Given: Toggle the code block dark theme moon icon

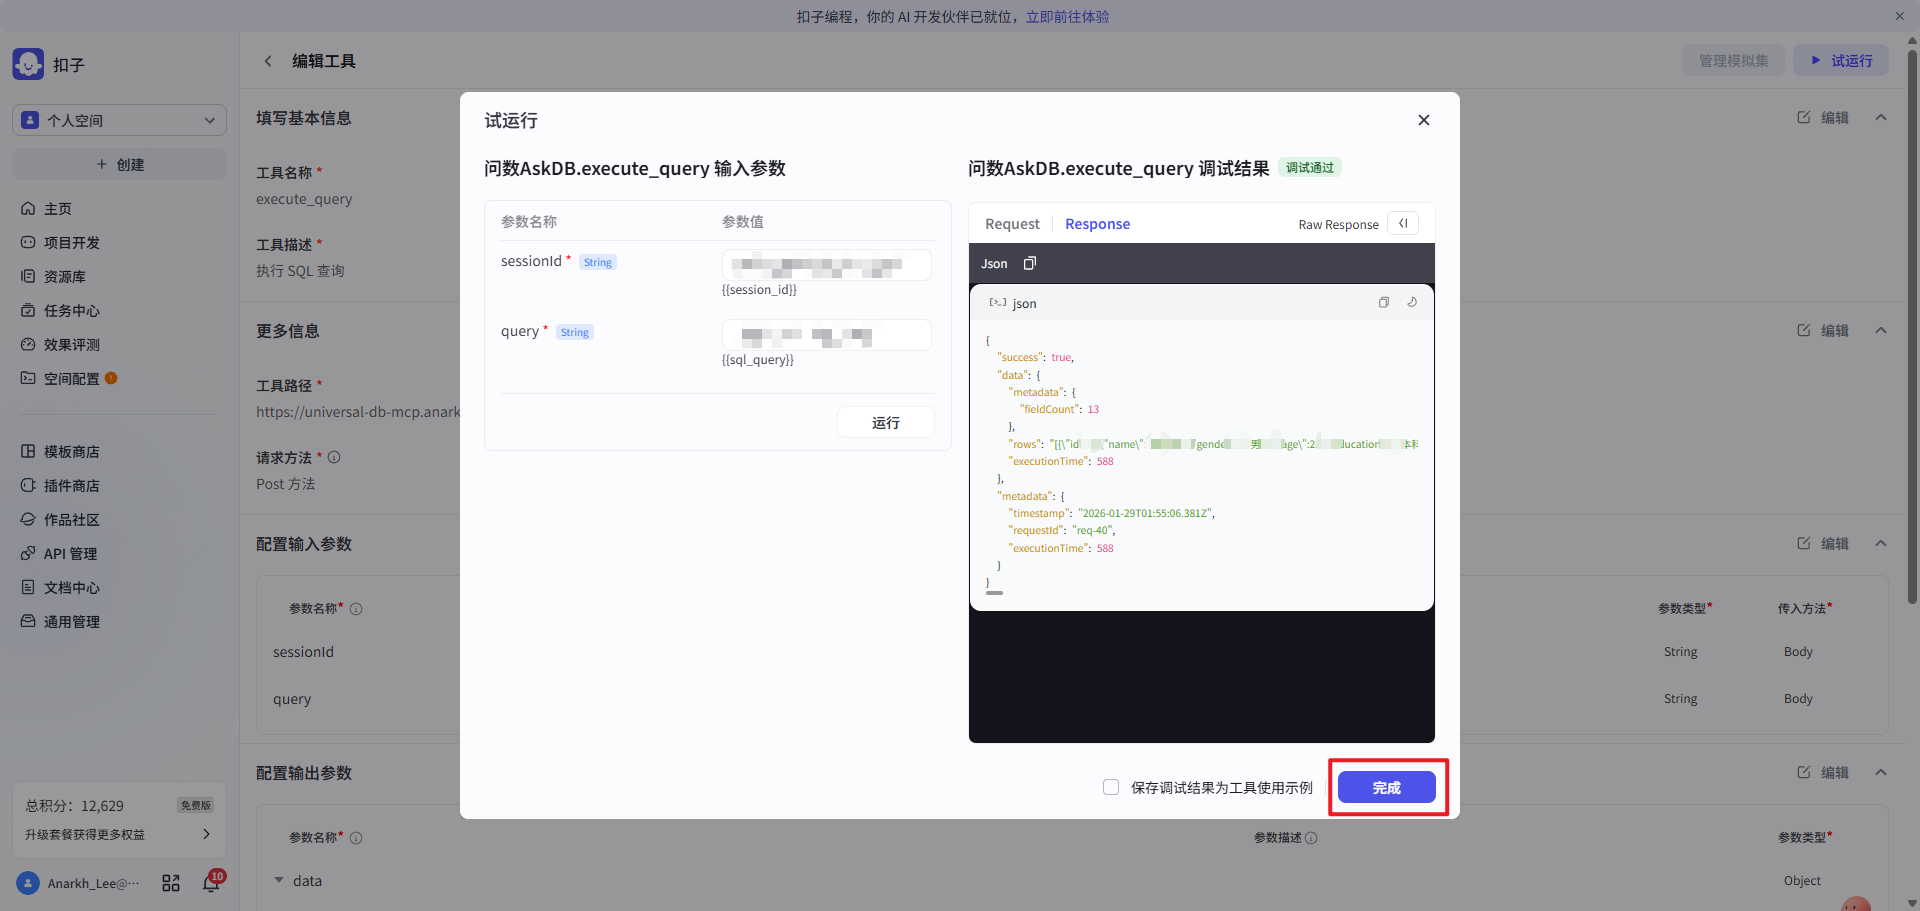Looking at the screenshot, I should 1412,302.
